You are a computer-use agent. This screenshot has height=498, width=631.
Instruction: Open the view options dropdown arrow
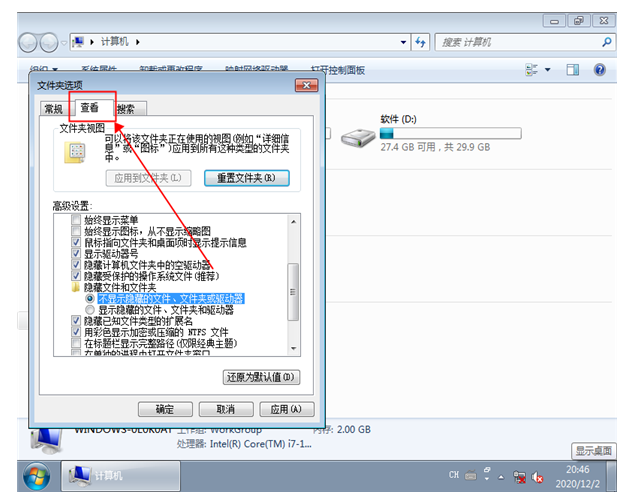pos(548,70)
